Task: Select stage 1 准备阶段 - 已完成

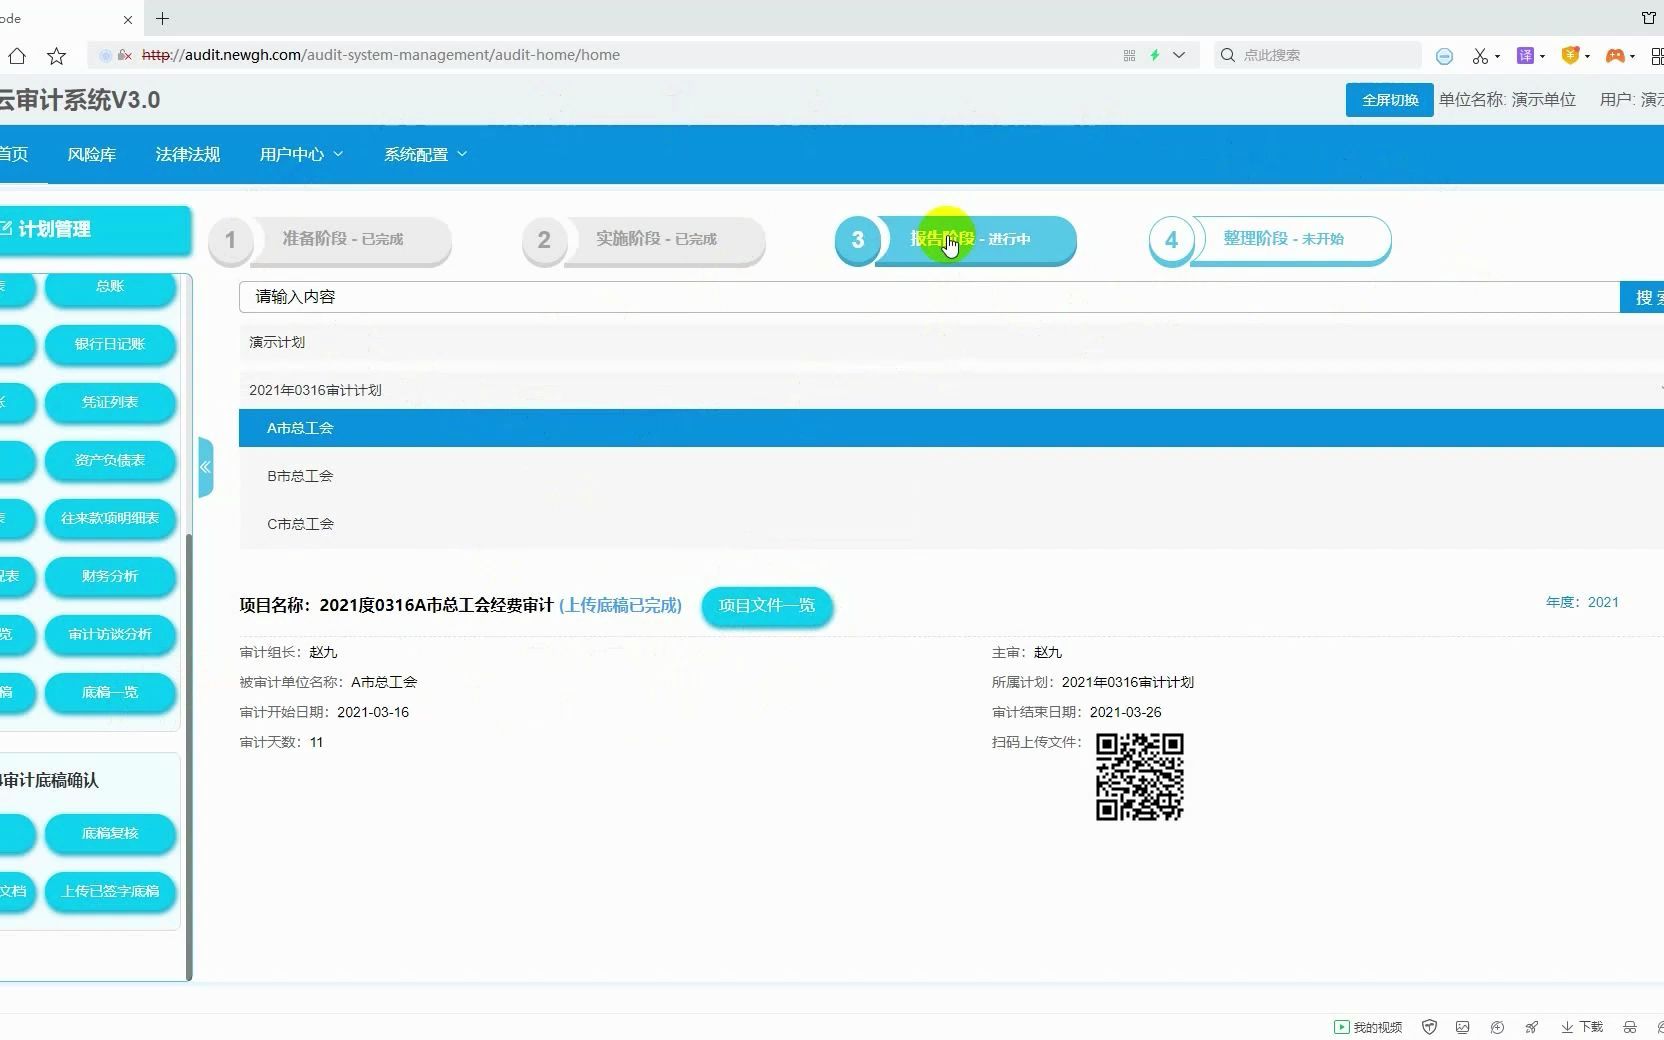Action: (331, 240)
